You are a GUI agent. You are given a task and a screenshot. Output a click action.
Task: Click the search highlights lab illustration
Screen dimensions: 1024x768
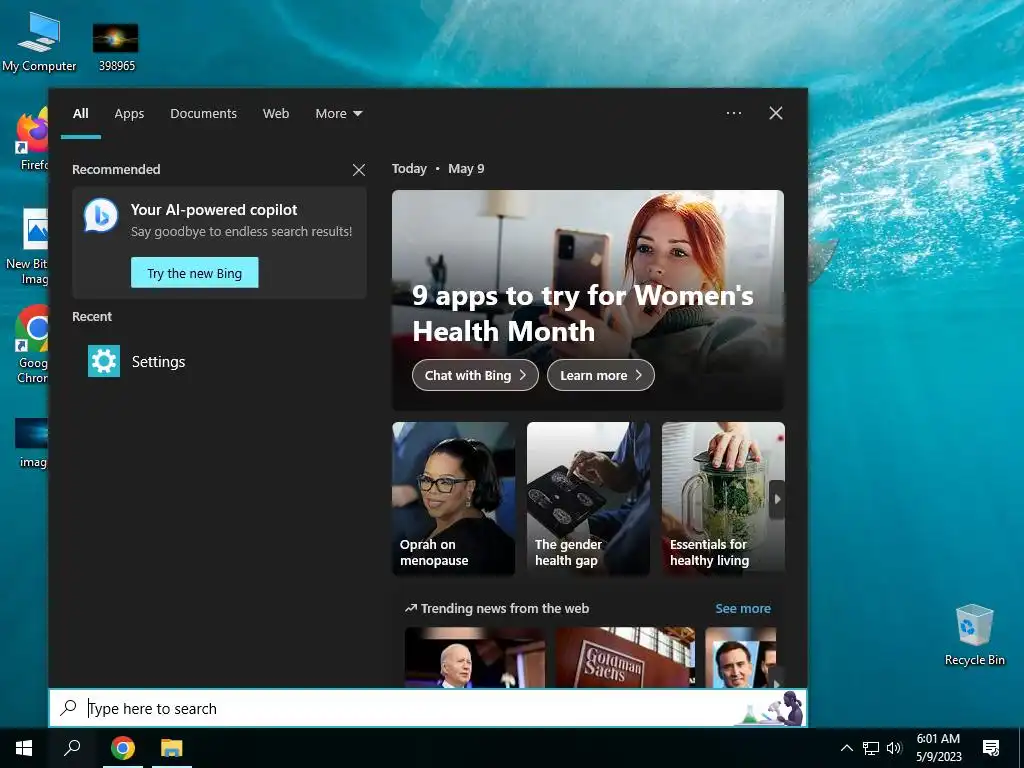[772, 708]
